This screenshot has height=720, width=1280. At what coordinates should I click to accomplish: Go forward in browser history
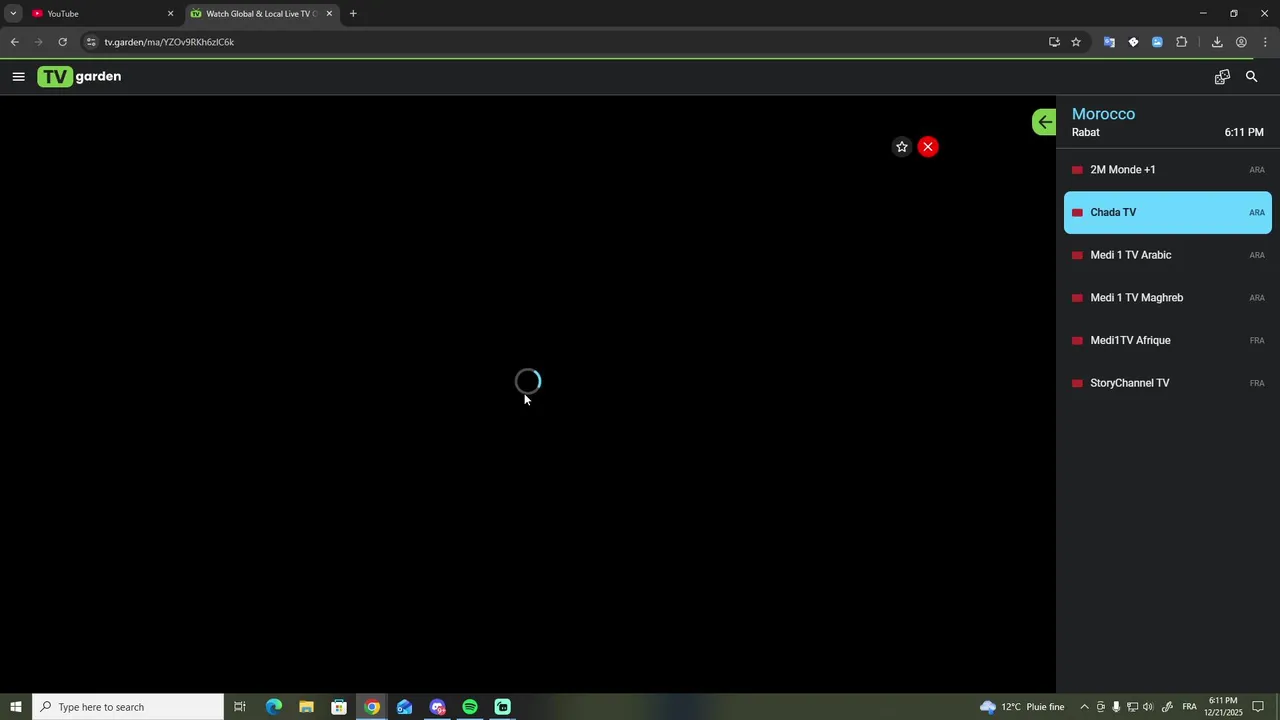tap(38, 42)
